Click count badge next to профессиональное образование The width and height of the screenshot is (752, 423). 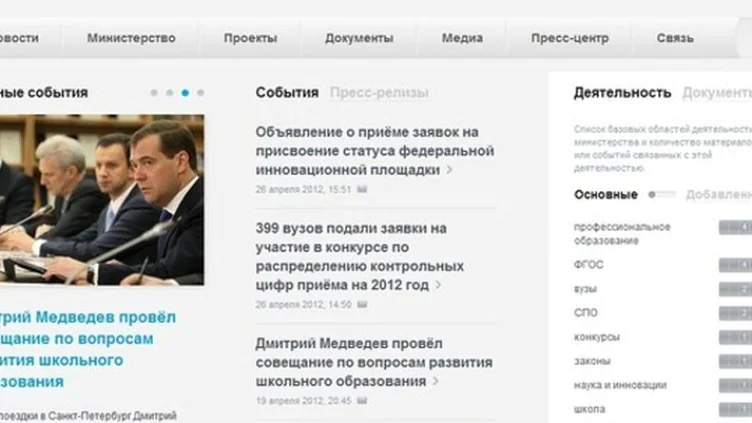click(735, 227)
